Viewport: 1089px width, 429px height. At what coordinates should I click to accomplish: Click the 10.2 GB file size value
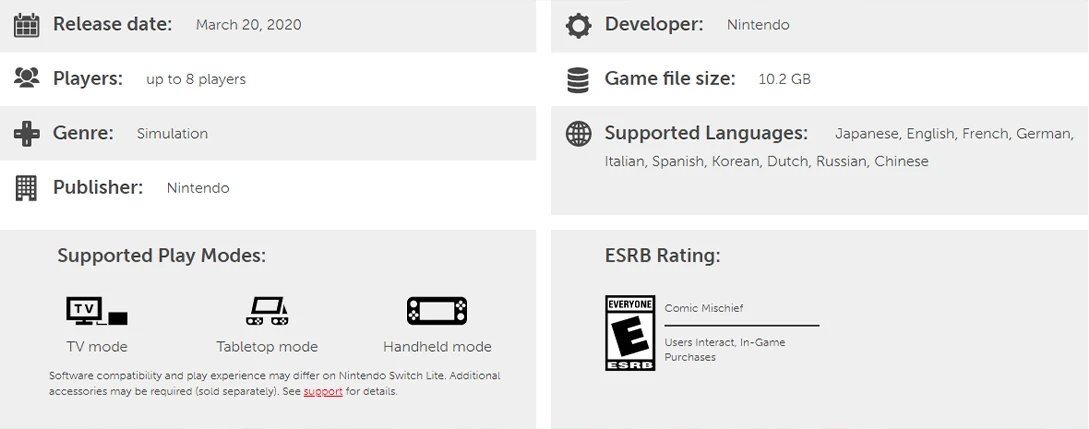[784, 79]
